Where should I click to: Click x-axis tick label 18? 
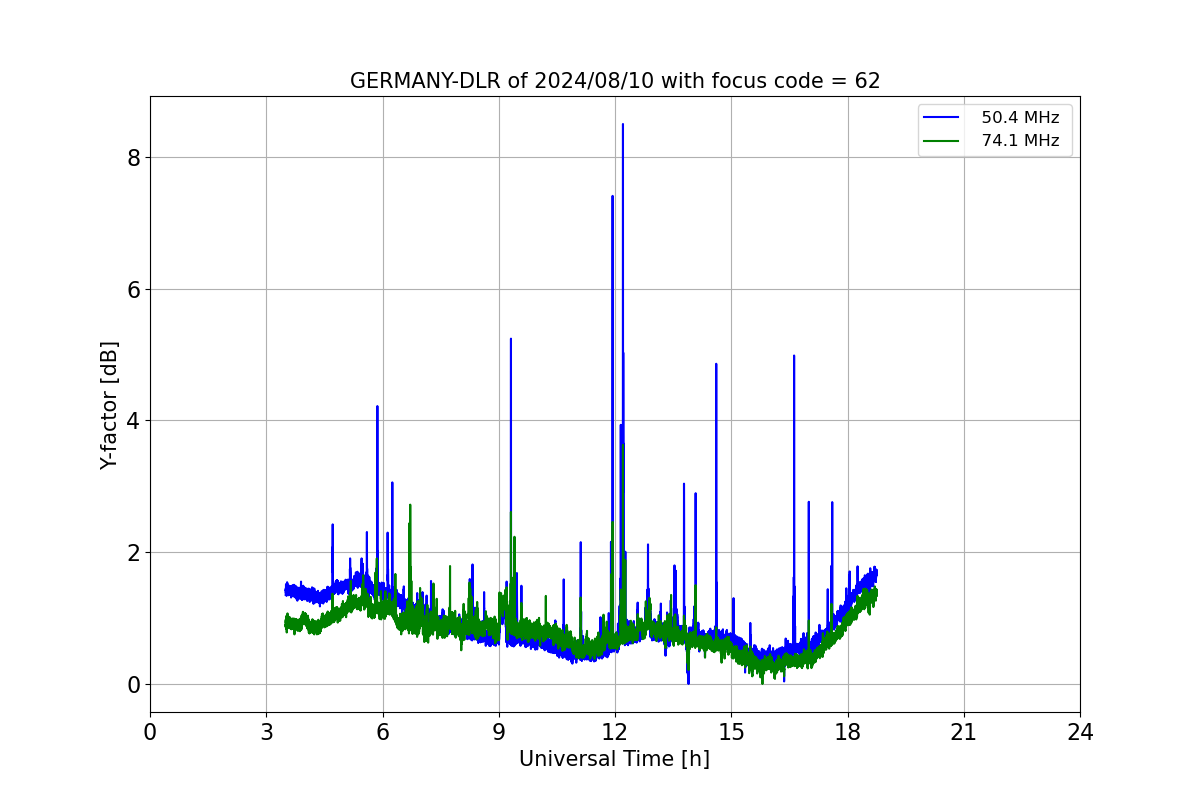(x=848, y=732)
